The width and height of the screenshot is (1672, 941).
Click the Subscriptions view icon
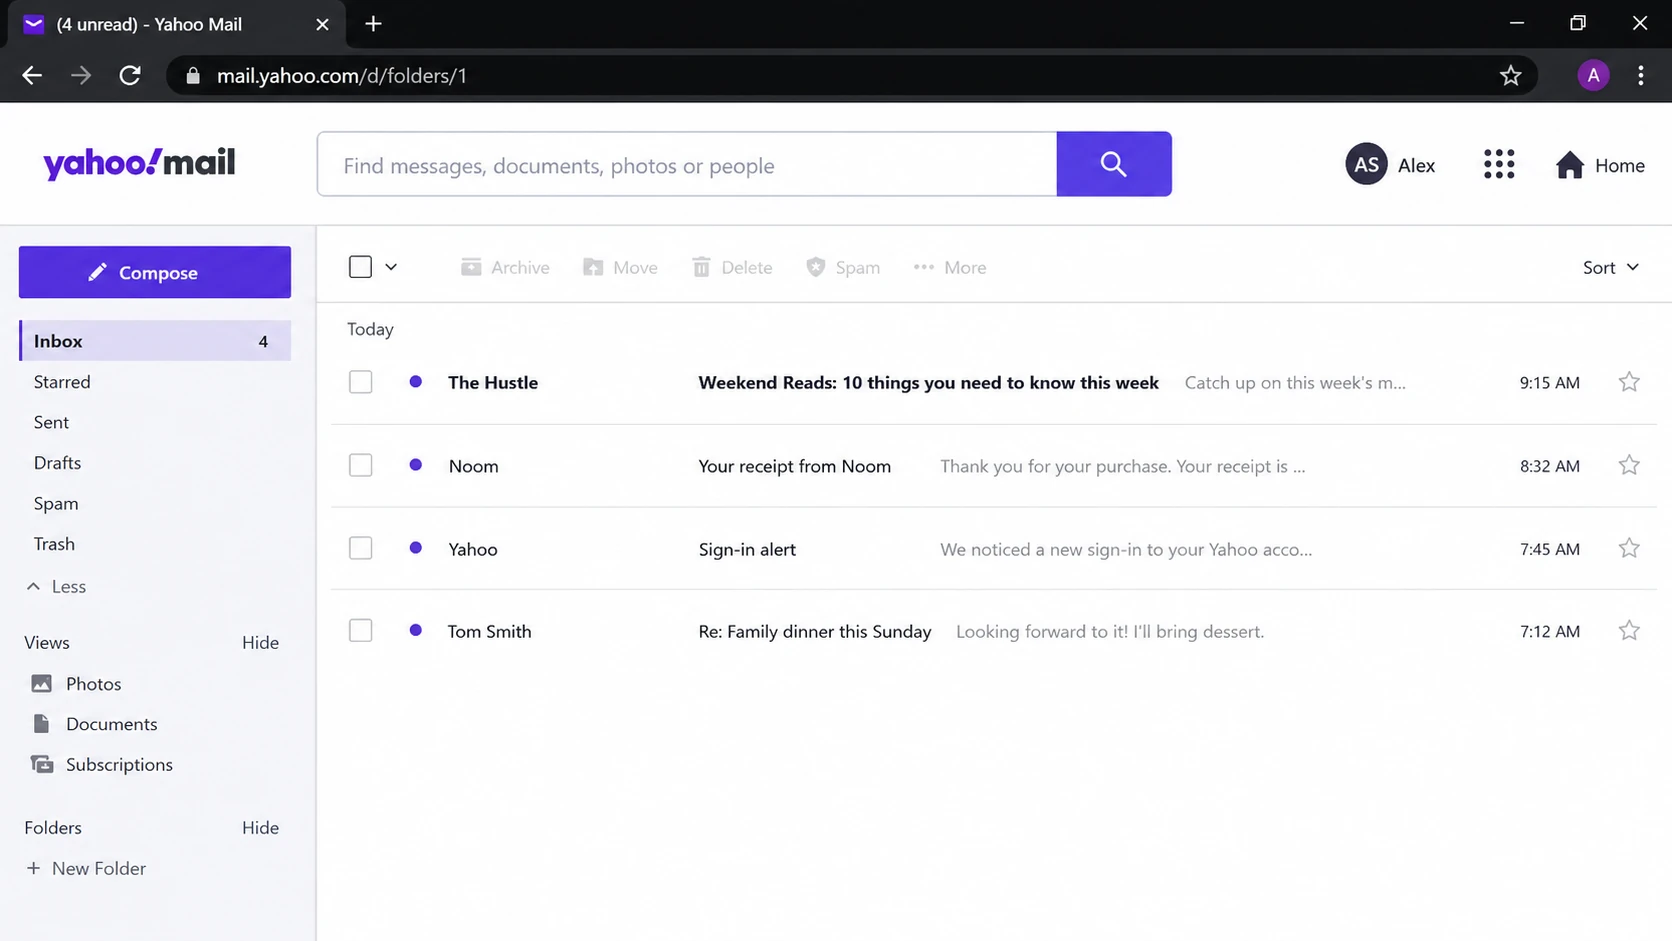tap(42, 764)
